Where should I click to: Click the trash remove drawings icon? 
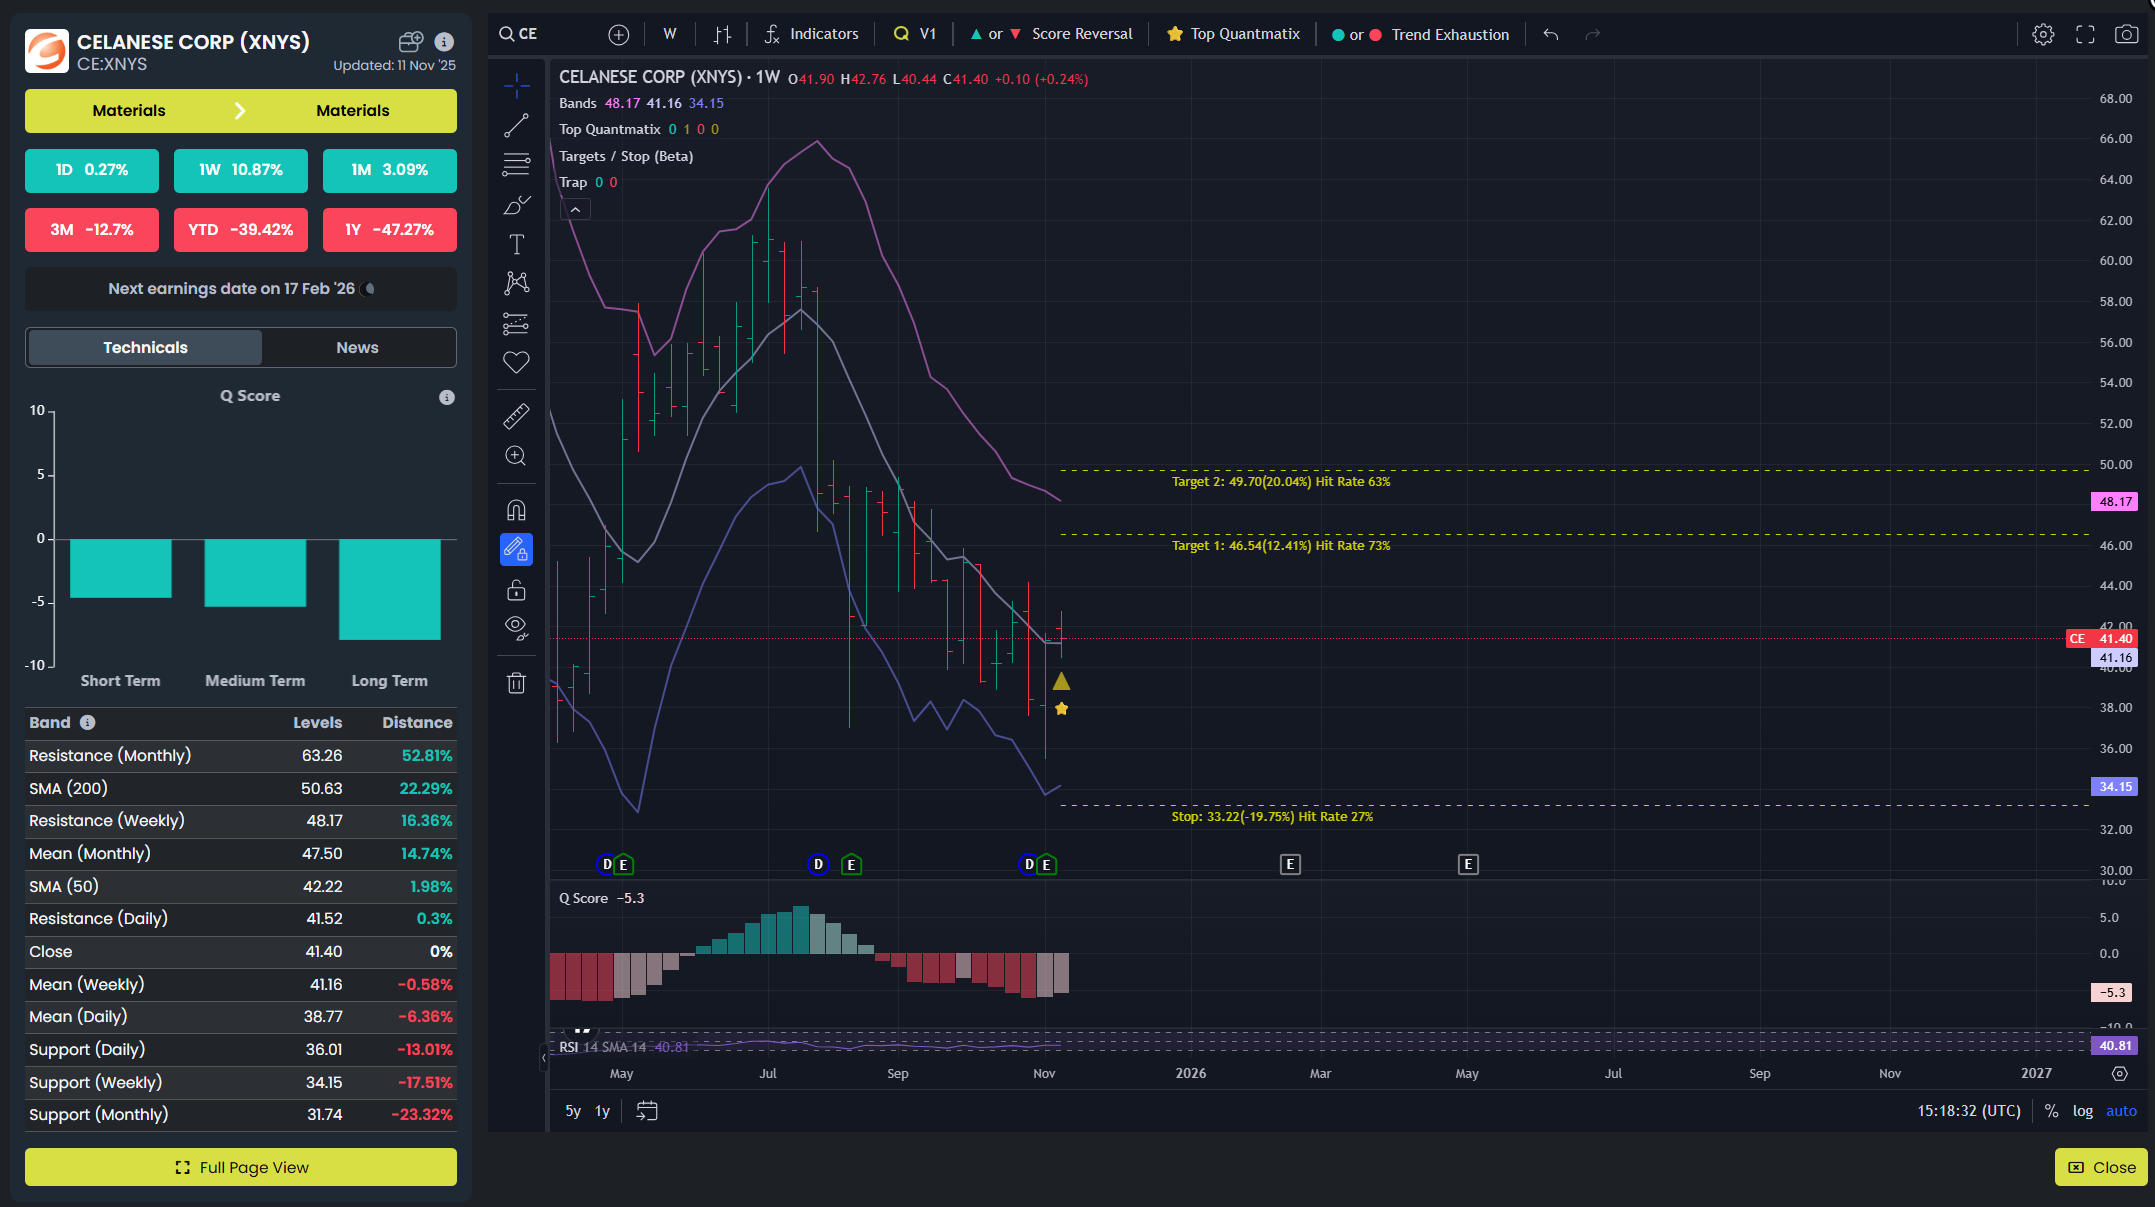coord(516,683)
